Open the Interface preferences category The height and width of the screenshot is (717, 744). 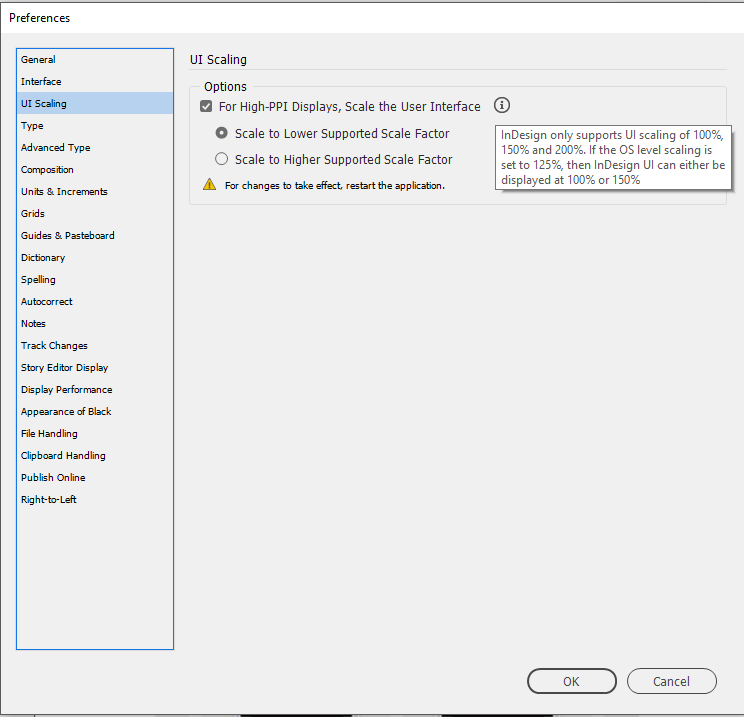click(x=95, y=82)
